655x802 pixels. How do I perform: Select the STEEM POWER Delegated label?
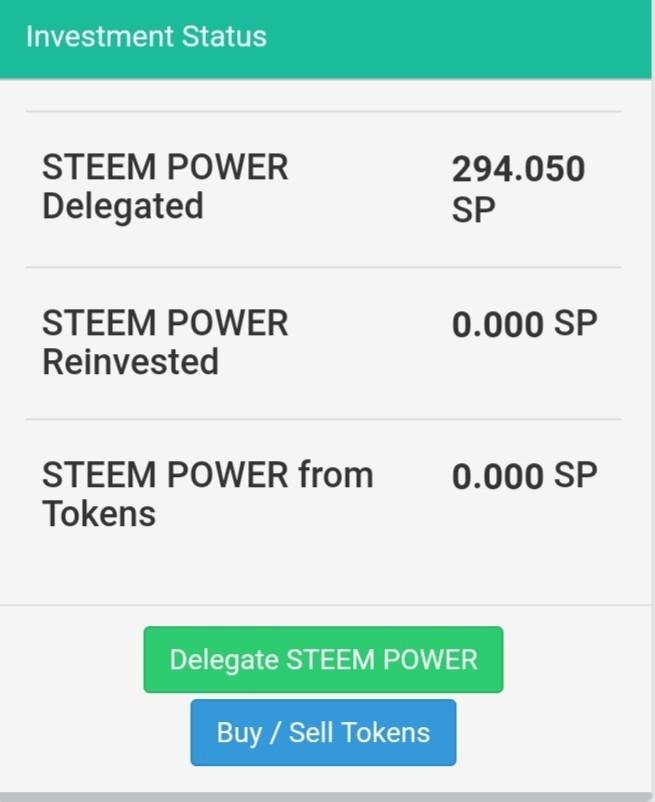[165, 186]
